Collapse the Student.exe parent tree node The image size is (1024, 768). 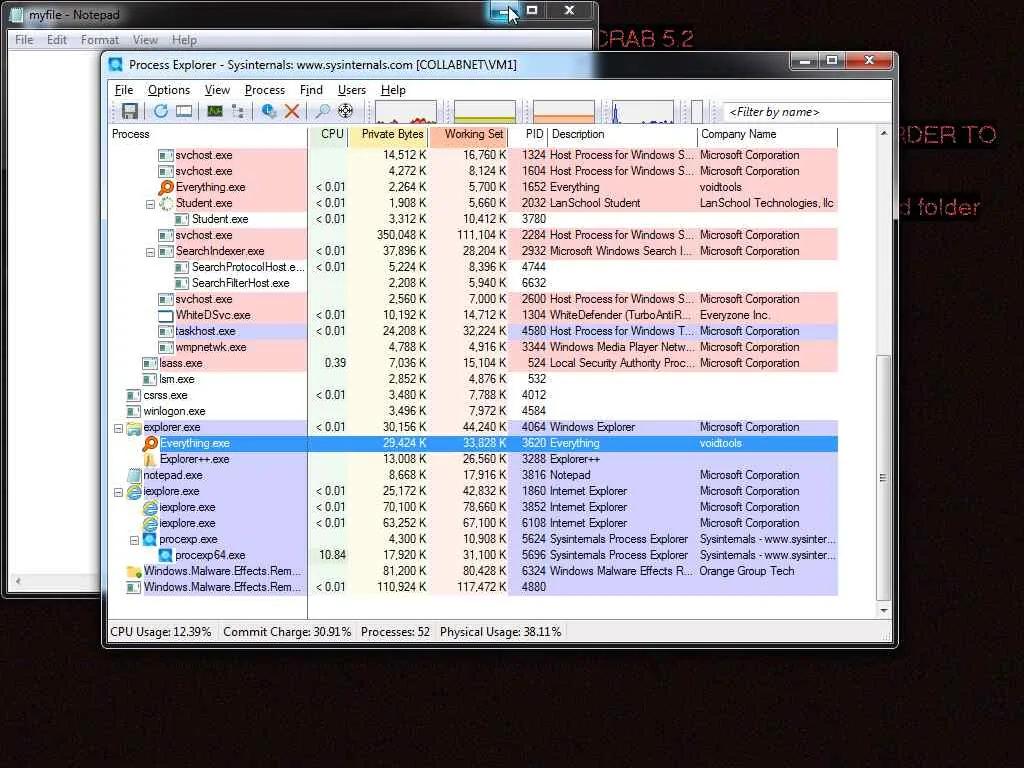tap(150, 204)
